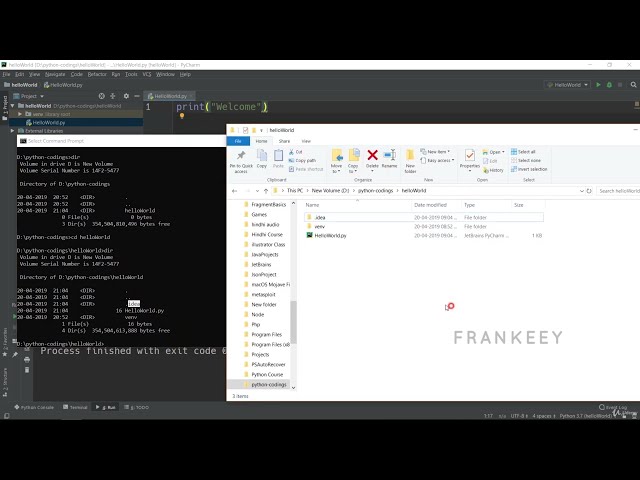Refresh the Explorer address bar
Screen dimensions: 640x480
pos(589,191)
